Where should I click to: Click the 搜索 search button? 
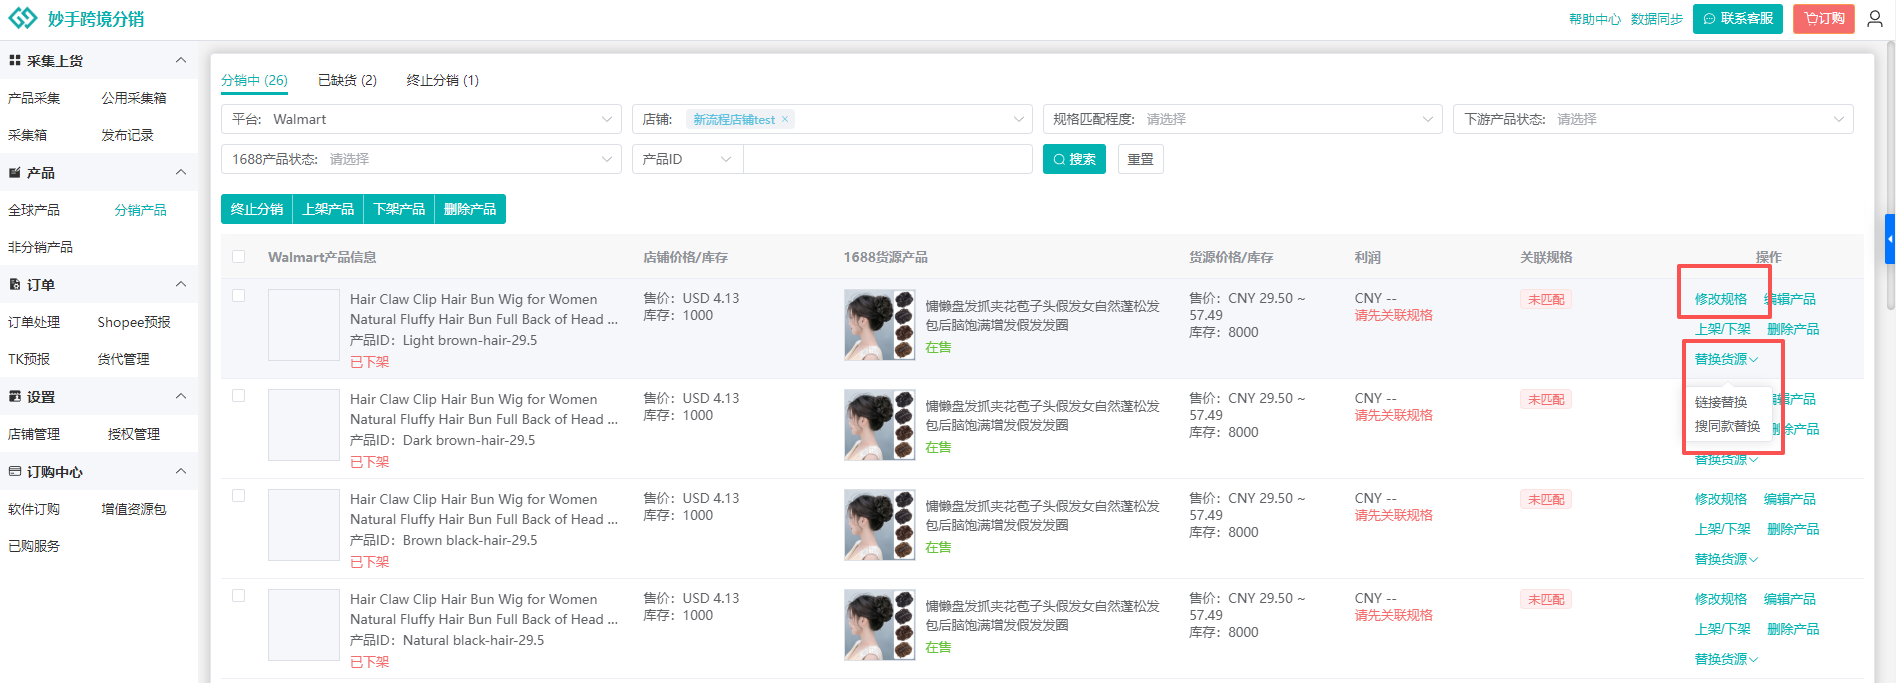pyautogui.click(x=1073, y=159)
